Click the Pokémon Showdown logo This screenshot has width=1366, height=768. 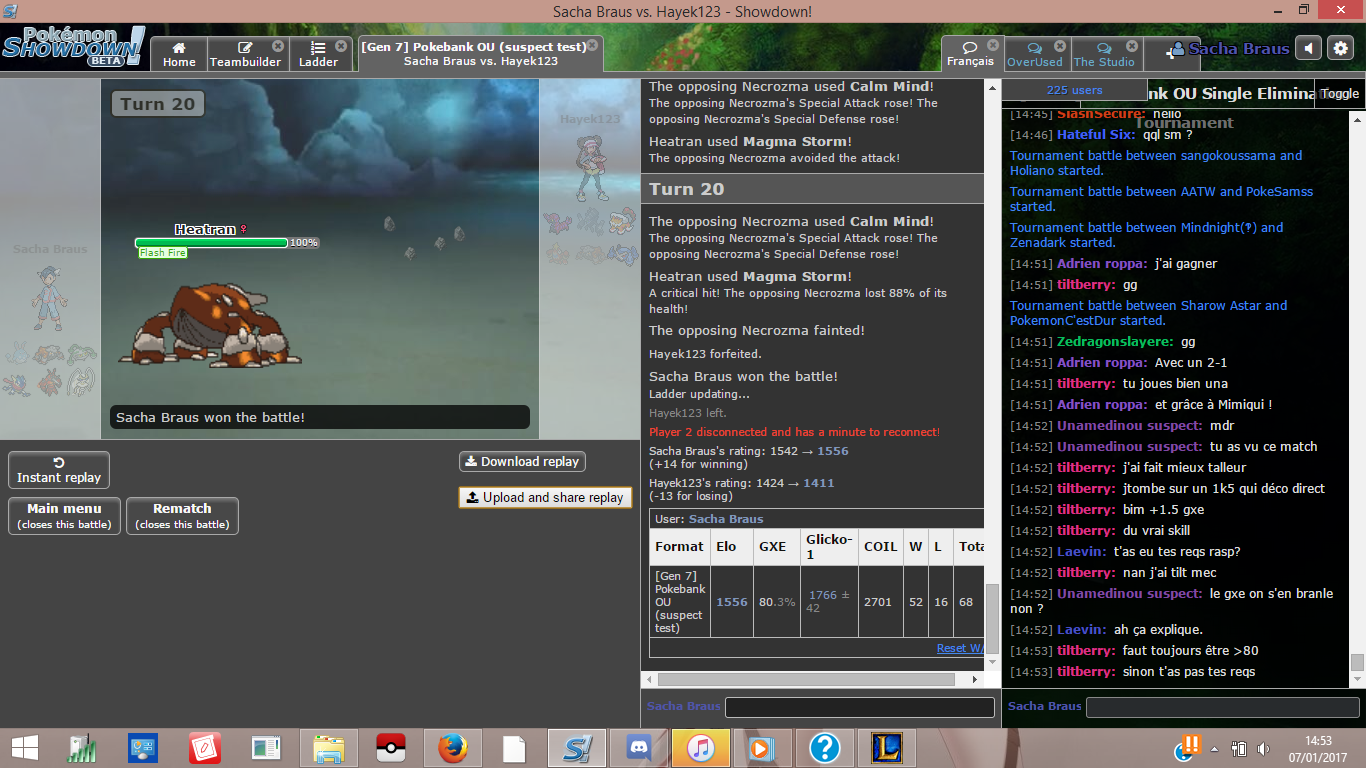[x=73, y=47]
